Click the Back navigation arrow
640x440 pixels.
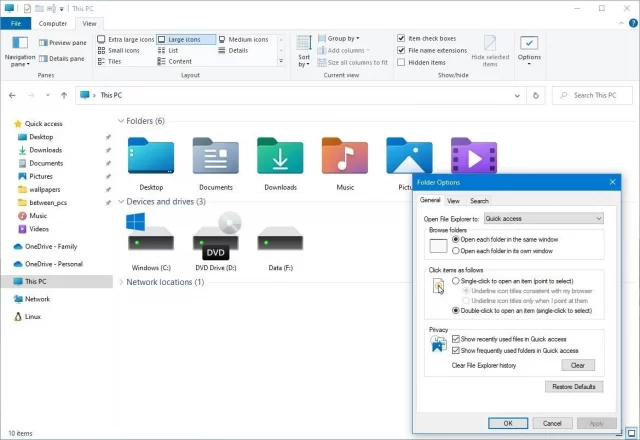pos(12,95)
